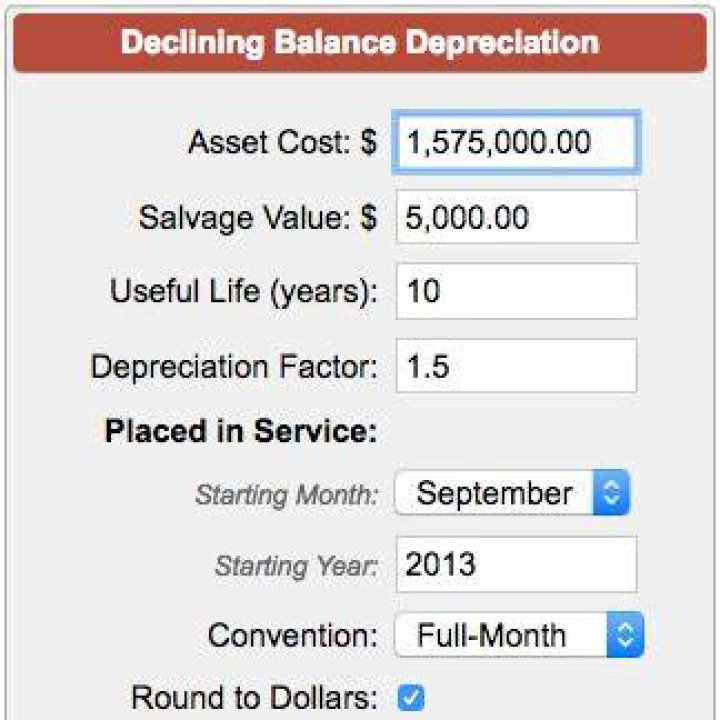Viewport: 720px width, 720px height.
Task: Click the Useful Life (years) label
Action: [244, 292]
